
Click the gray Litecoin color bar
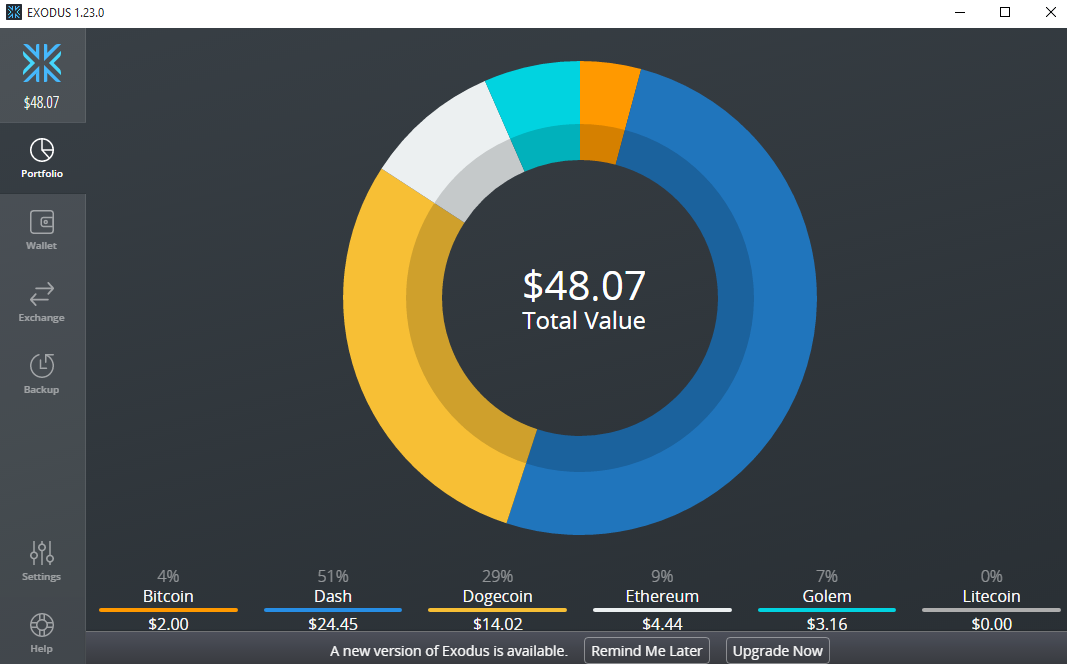(991, 610)
